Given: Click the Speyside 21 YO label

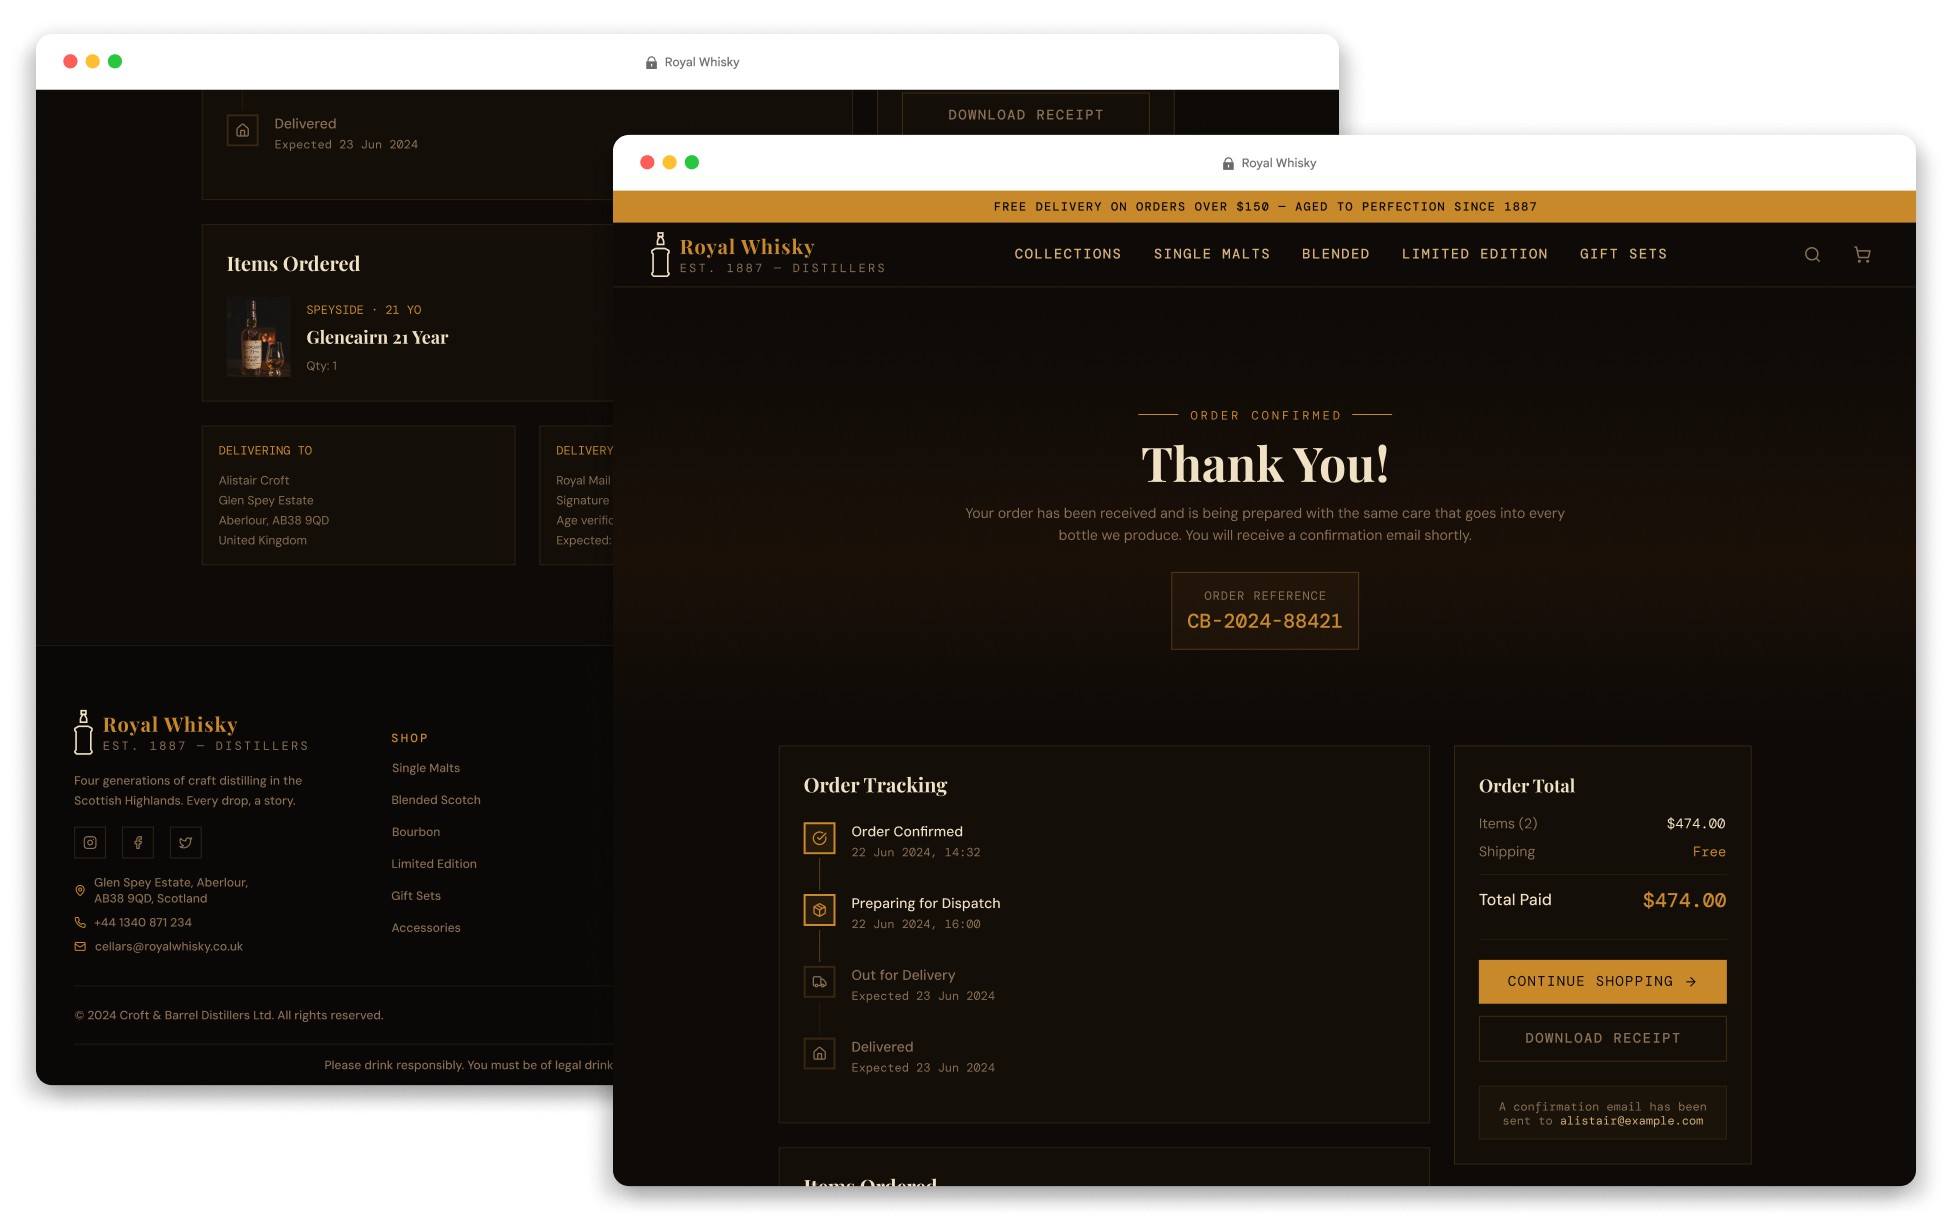Looking at the screenshot, I should coord(364,310).
